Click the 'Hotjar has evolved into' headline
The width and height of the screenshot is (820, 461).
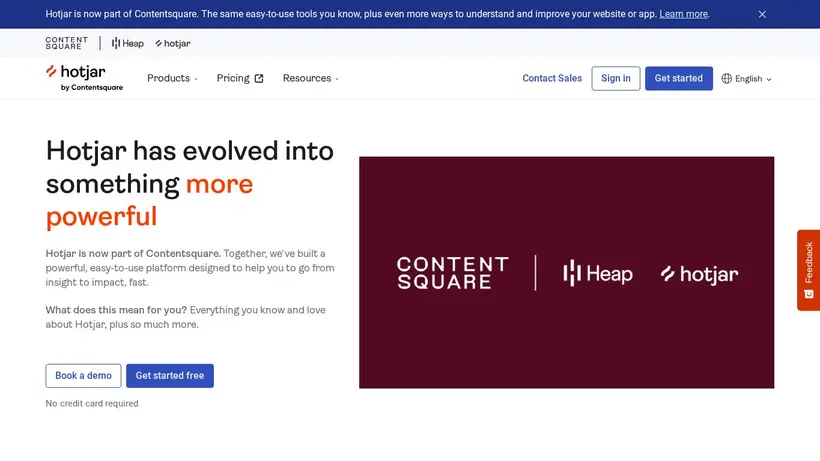(x=189, y=151)
